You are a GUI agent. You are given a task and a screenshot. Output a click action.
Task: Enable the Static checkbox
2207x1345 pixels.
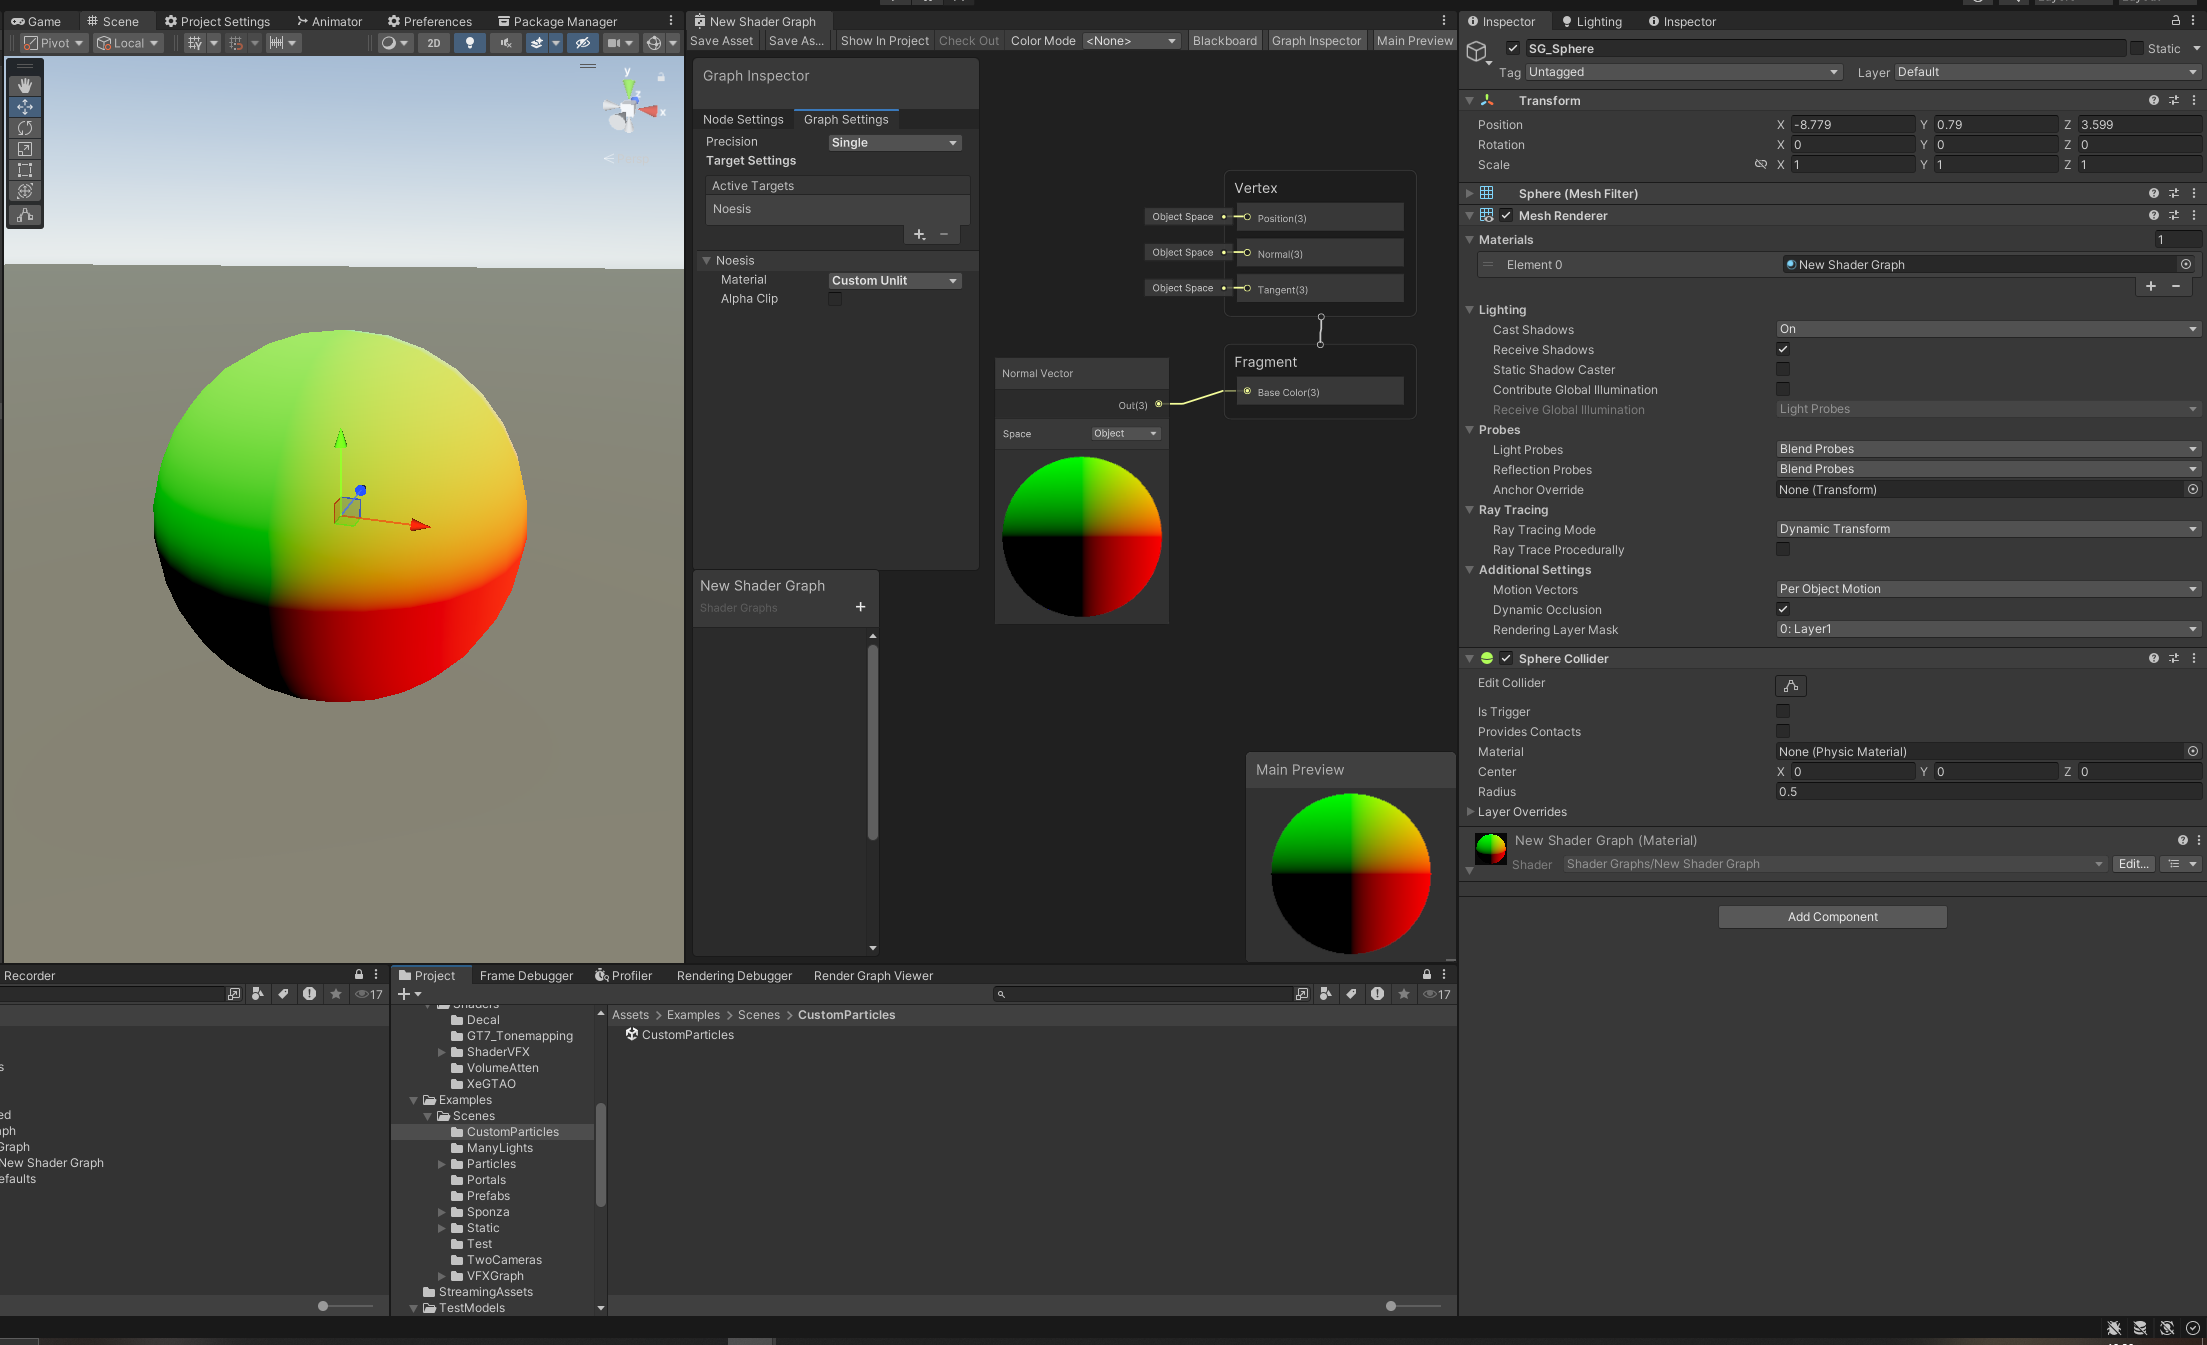[x=2137, y=48]
